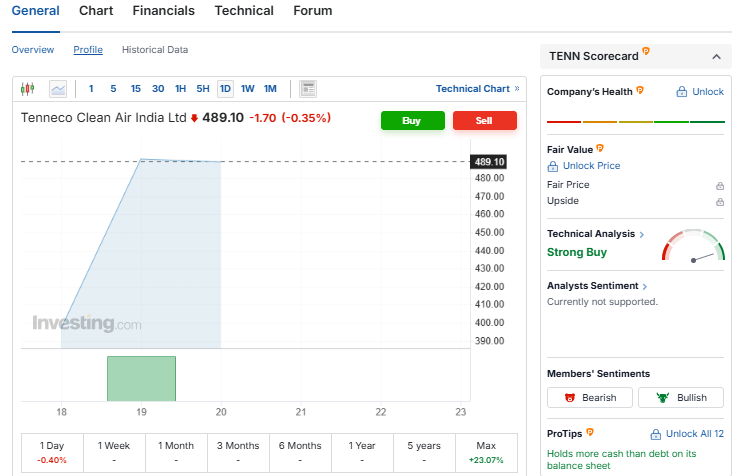The image size is (736, 476).
Task: Click the Pro badge beside Company's Health
Action: tap(640, 90)
